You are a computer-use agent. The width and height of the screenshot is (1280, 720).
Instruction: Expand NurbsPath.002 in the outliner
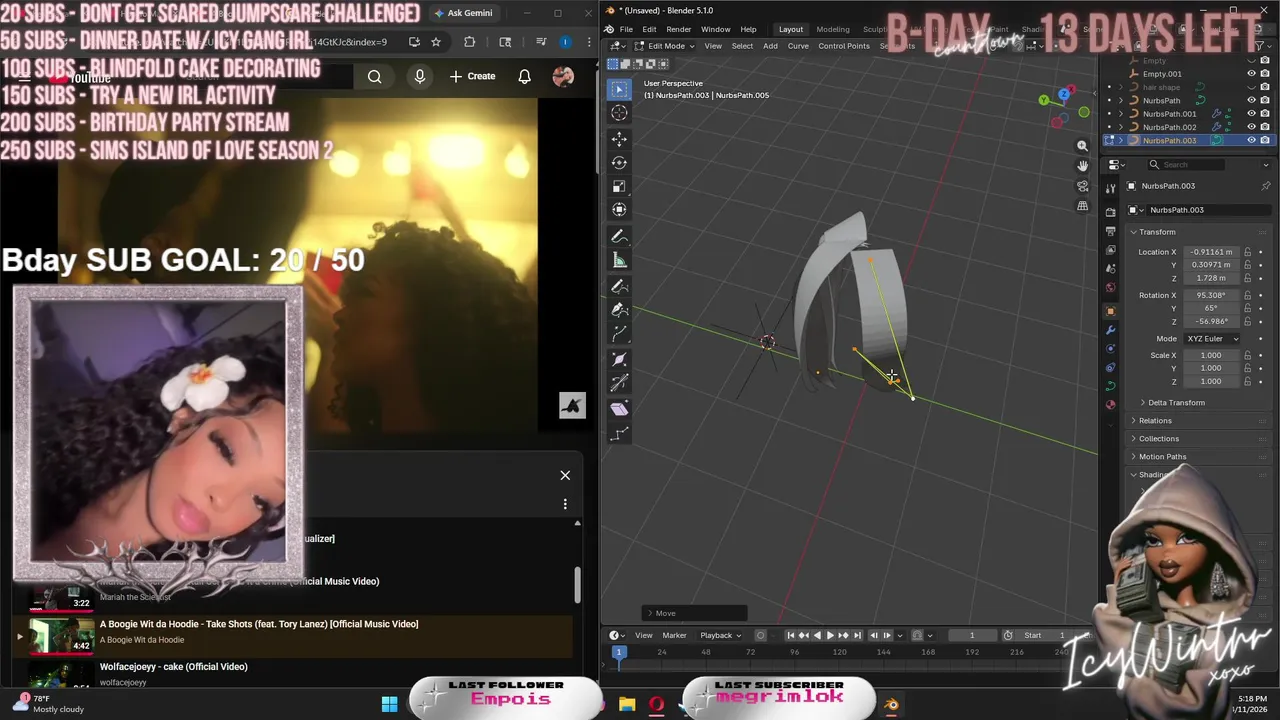1121,127
